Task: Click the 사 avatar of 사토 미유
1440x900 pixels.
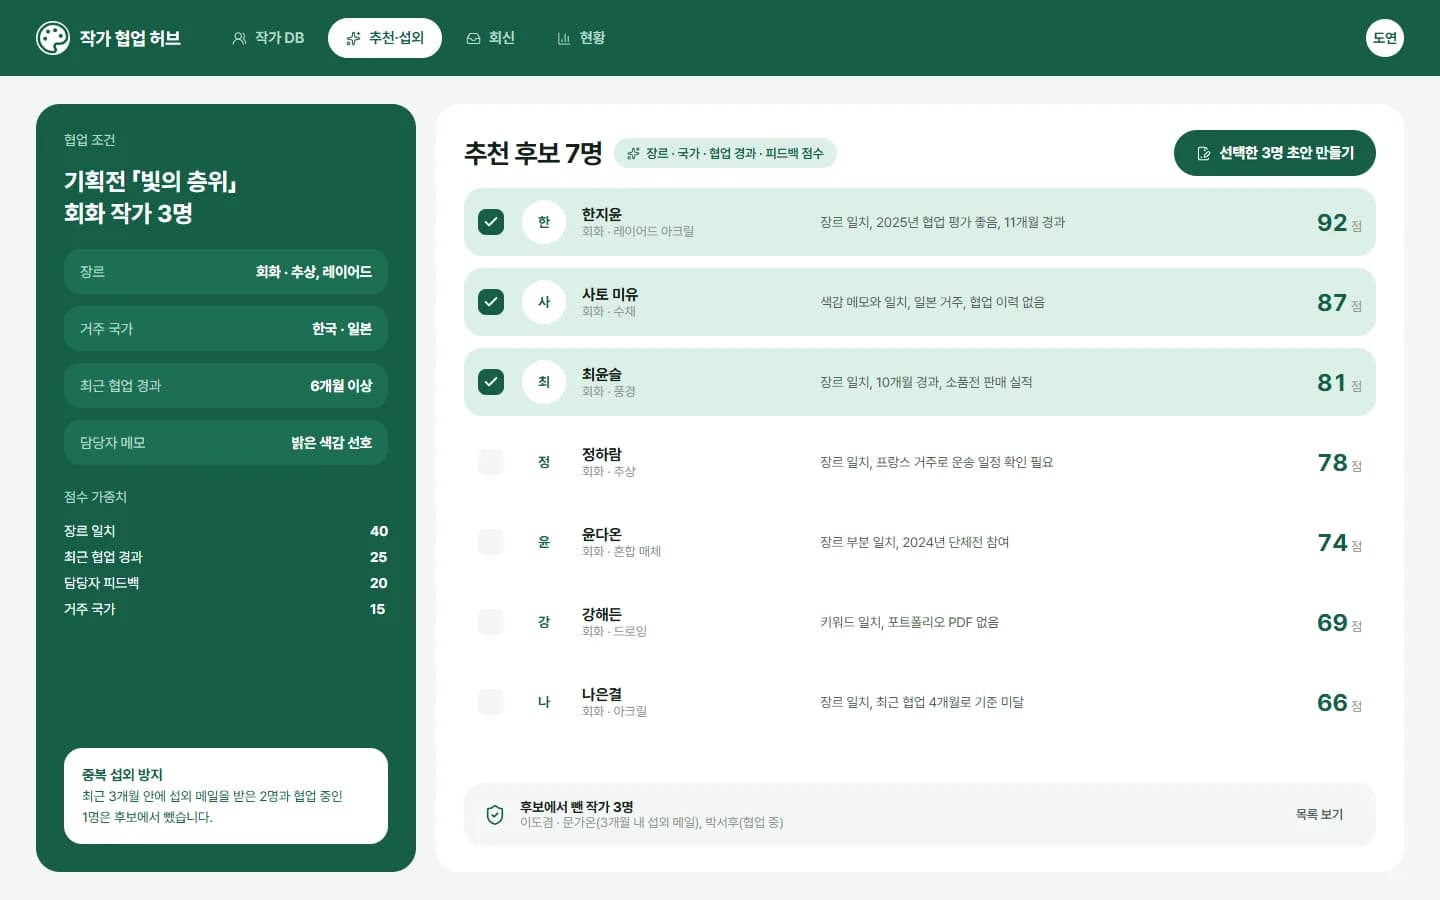Action: (544, 302)
